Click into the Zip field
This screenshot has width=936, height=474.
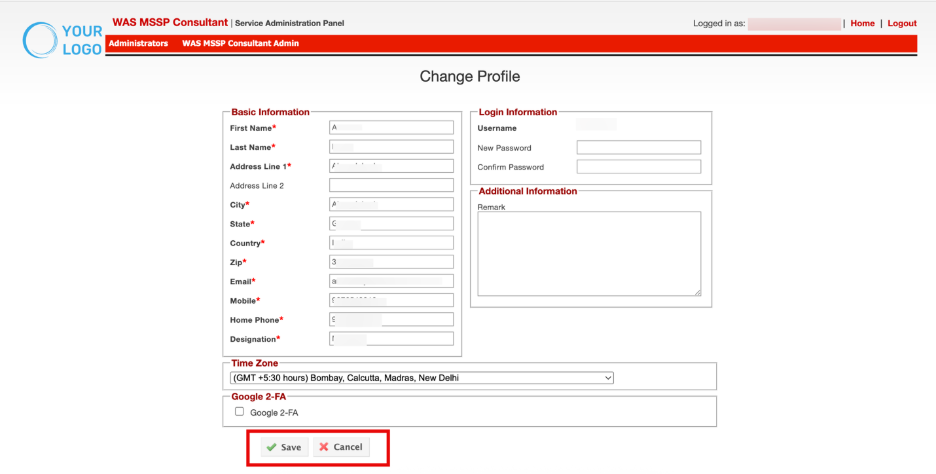[392, 262]
